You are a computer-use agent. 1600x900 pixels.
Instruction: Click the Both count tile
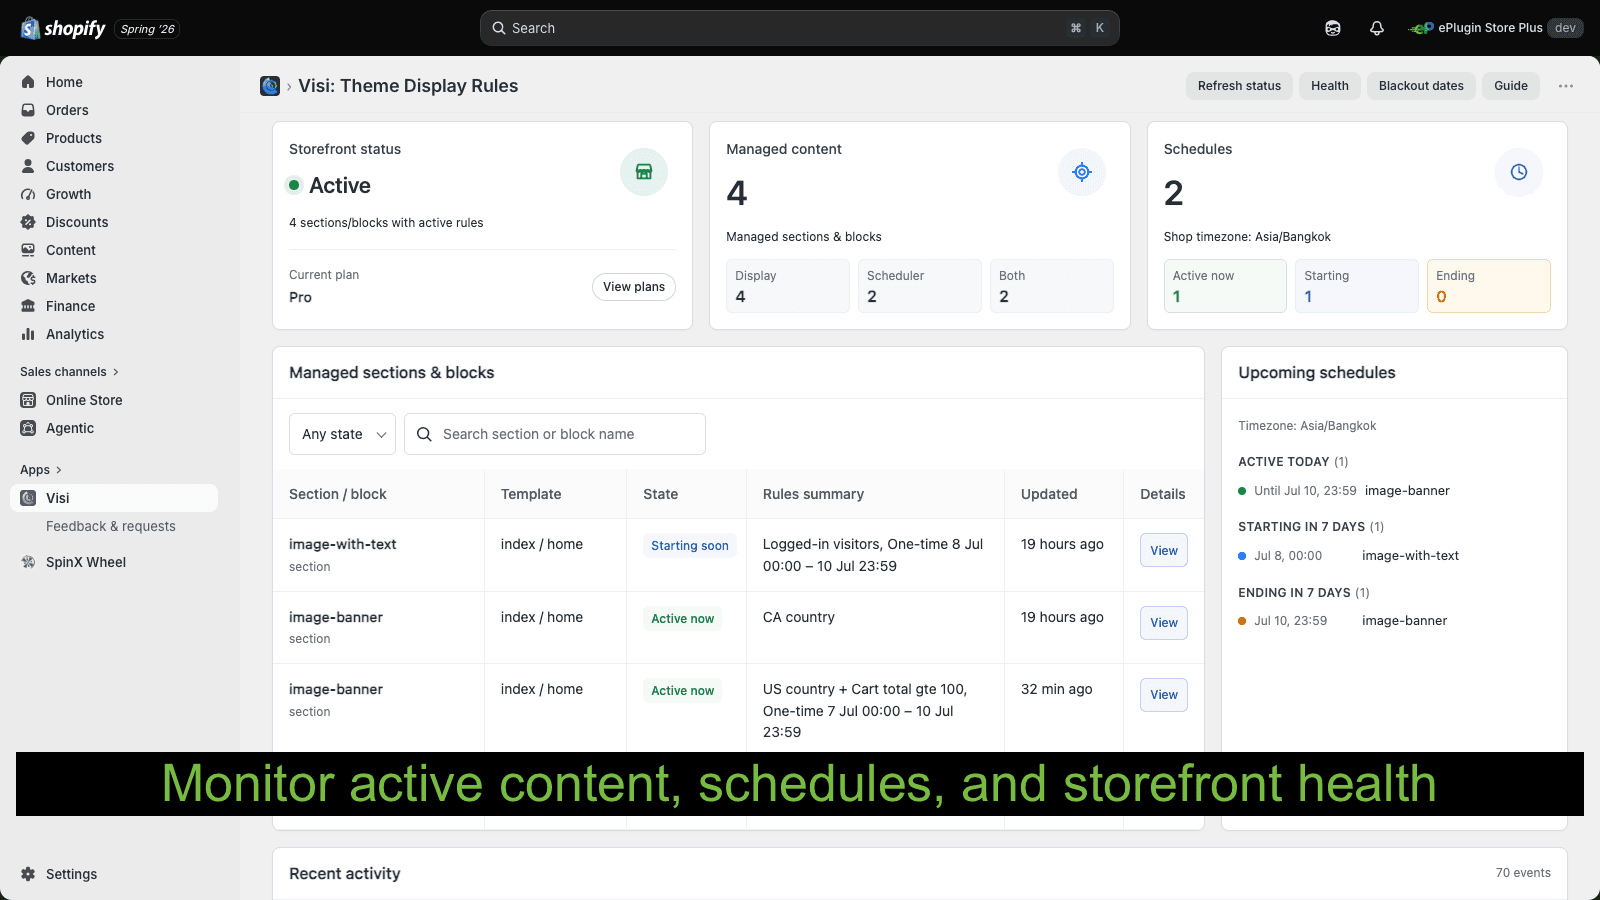[1052, 286]
